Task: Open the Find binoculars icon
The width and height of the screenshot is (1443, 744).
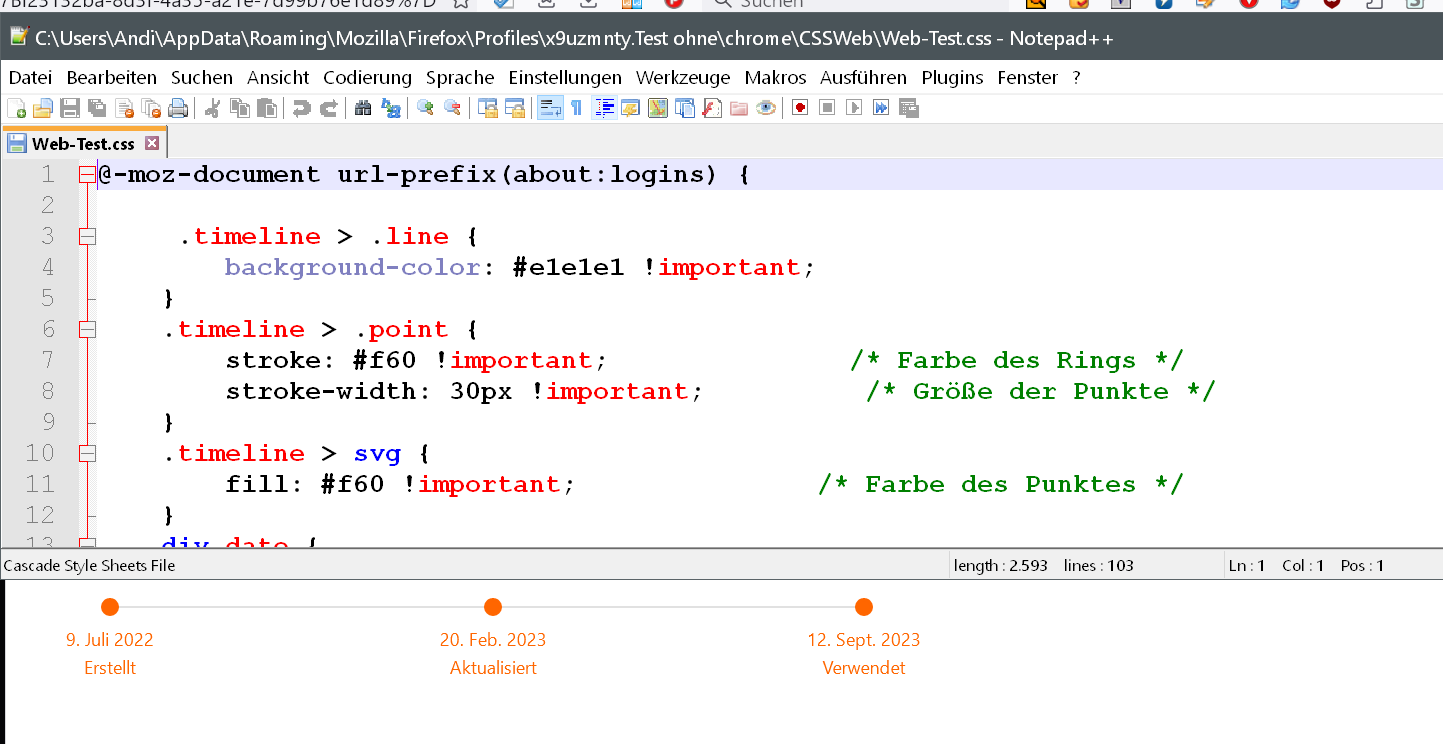Action: click(x=363, y=108)
